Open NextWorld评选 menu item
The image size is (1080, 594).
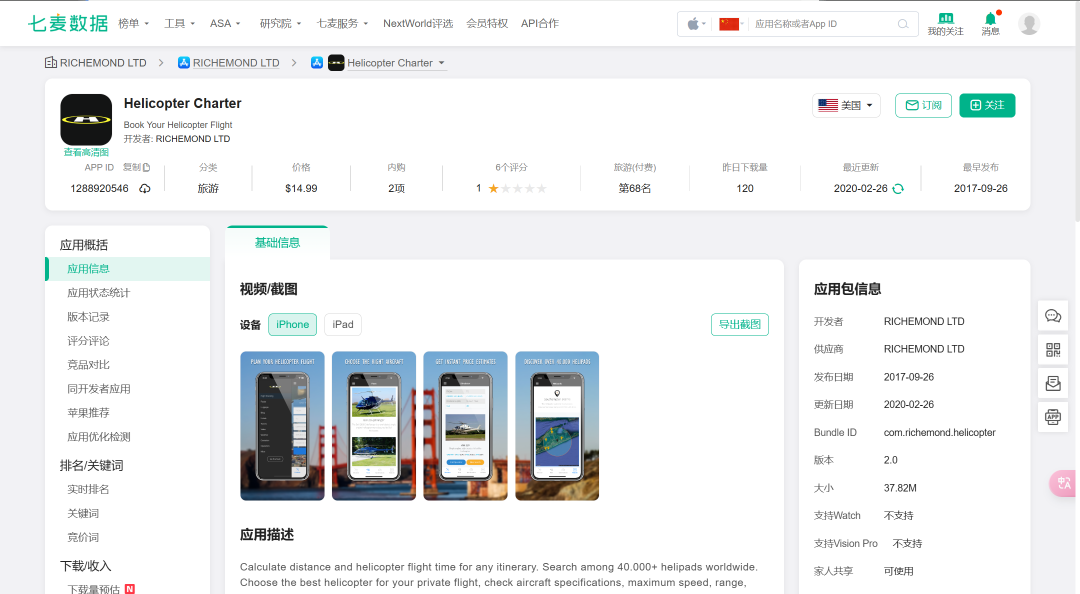[418, 23]
